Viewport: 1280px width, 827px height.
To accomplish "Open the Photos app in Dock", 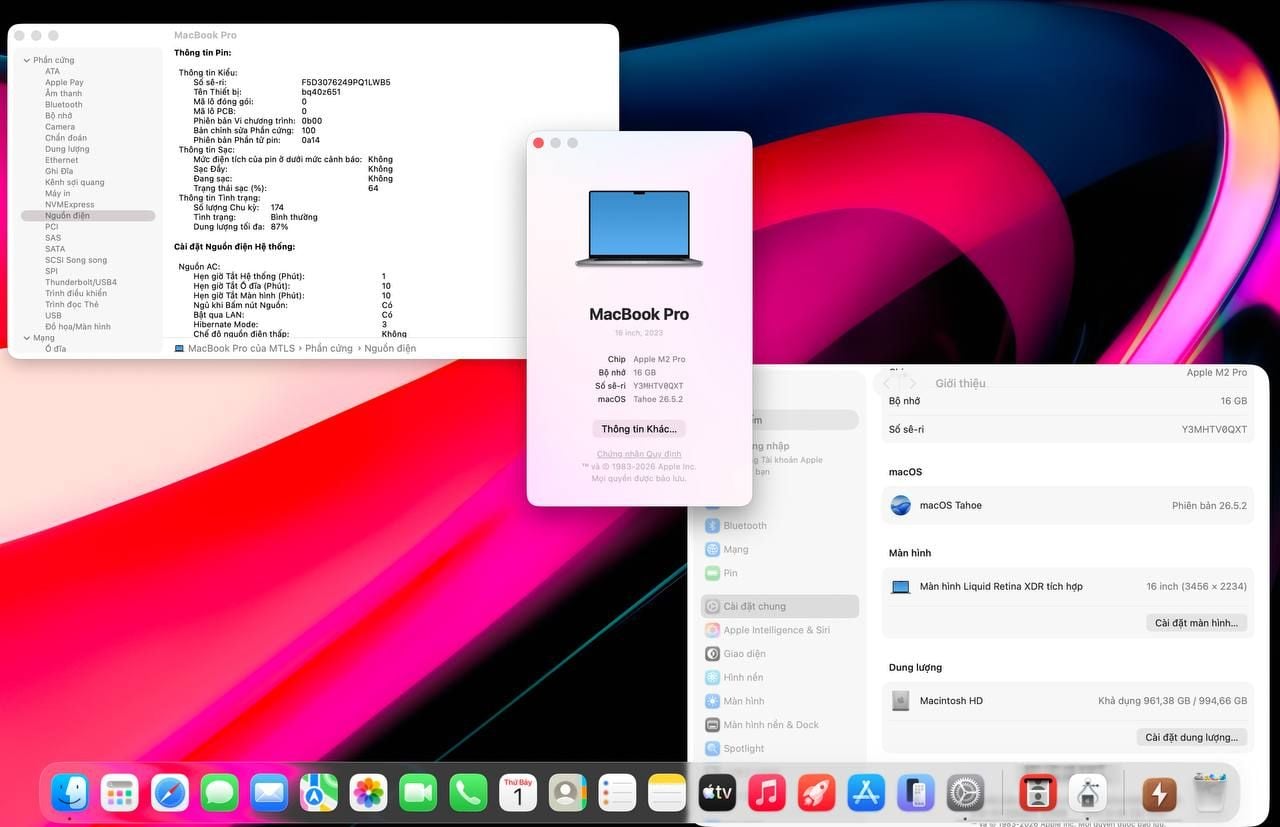I will coord(369,793).
